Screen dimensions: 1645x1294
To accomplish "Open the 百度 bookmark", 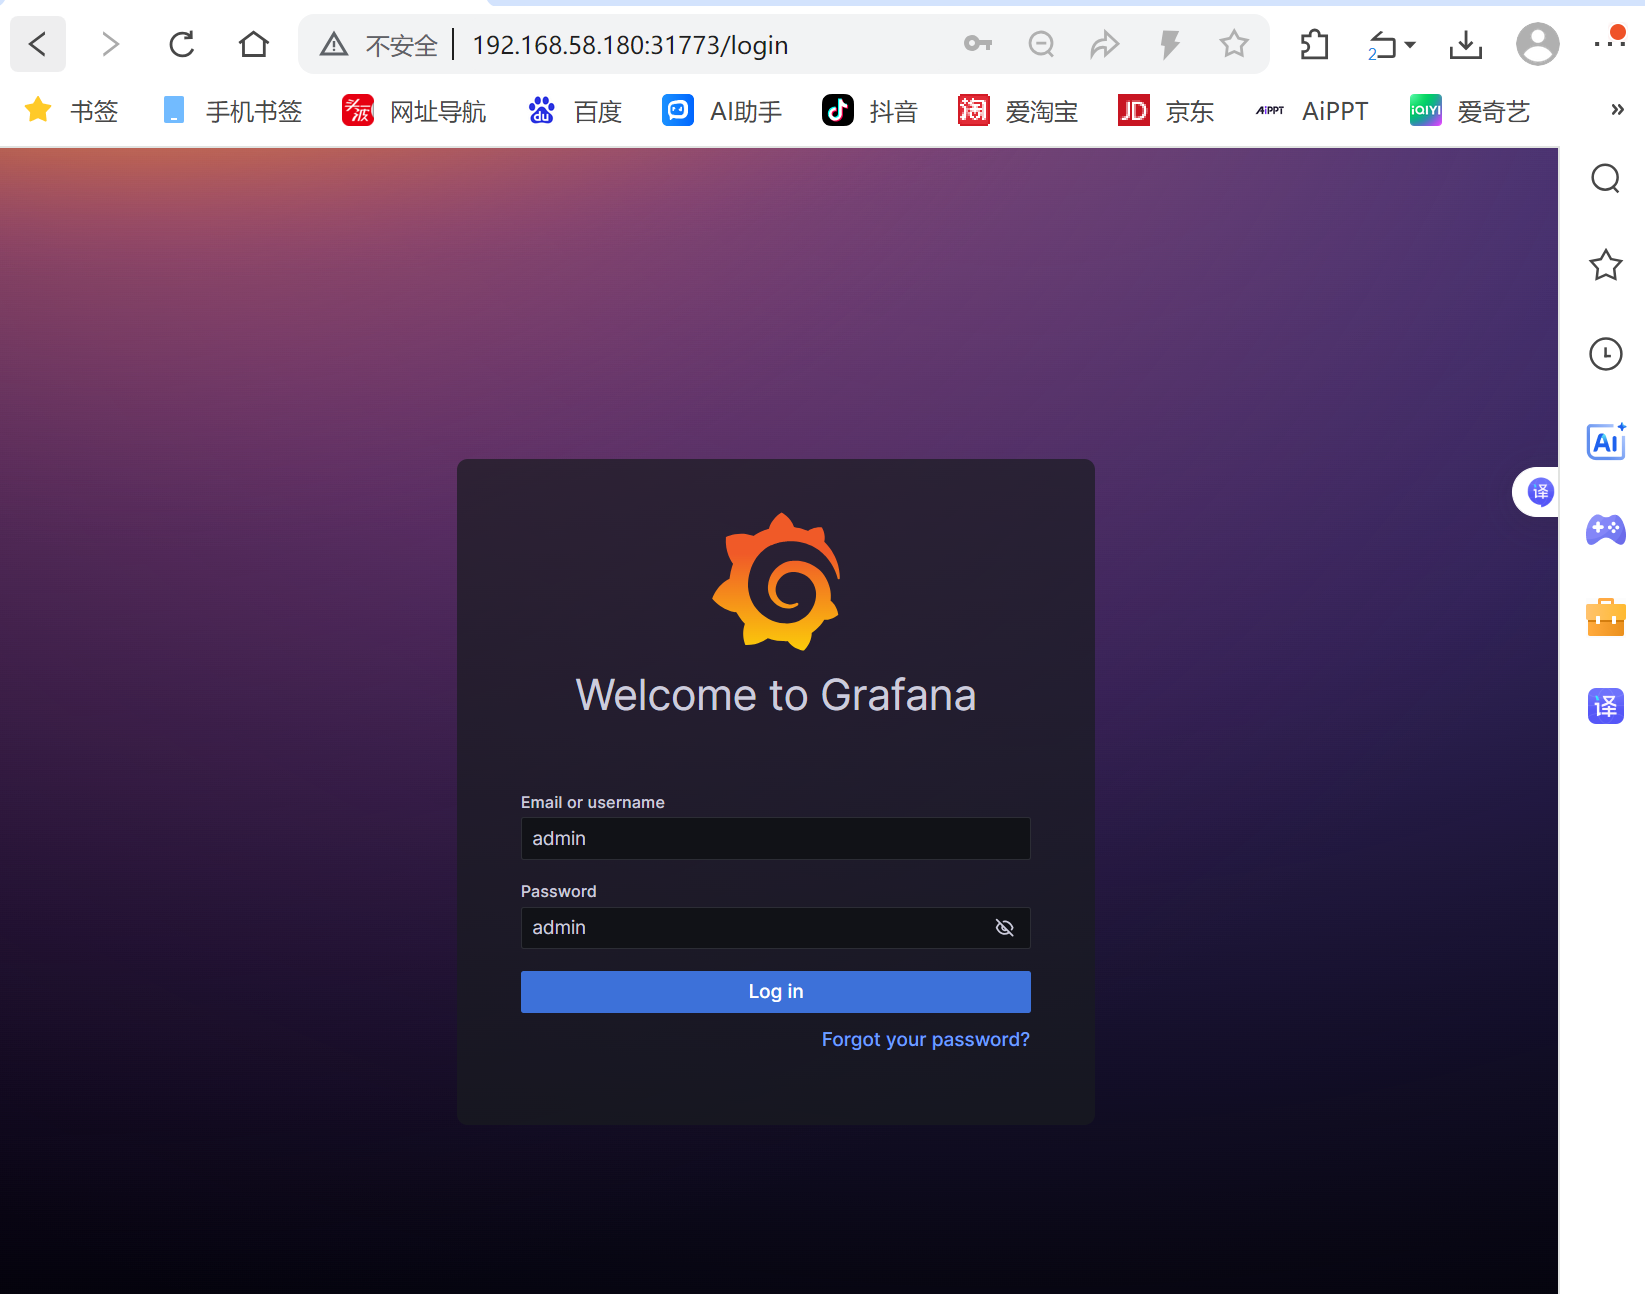I will pyautogui.click(x=575, y=111).
